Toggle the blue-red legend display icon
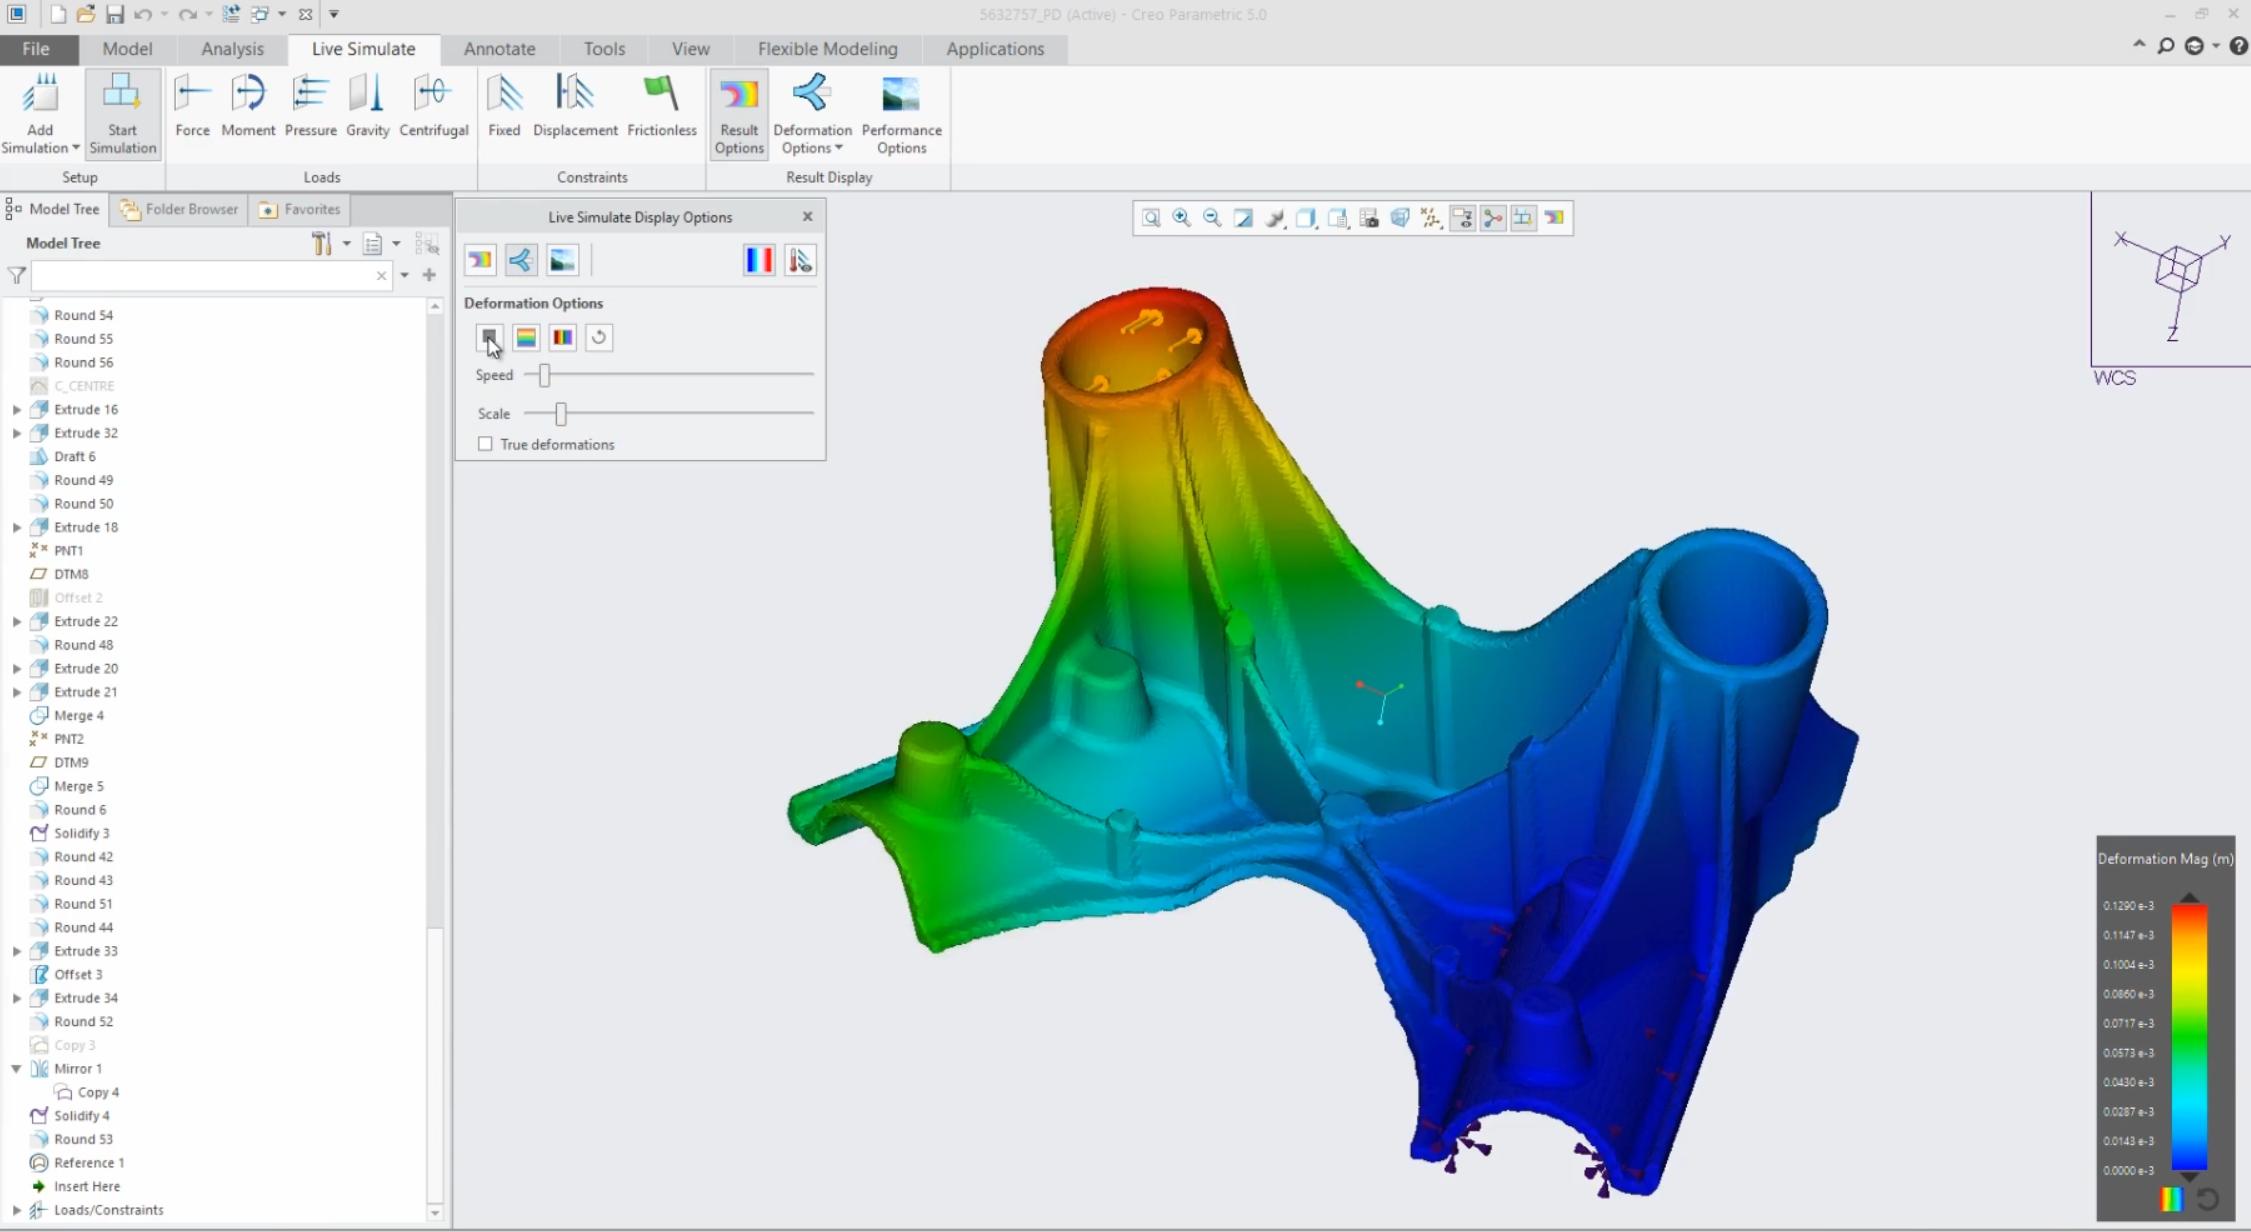 click(759, 259)
